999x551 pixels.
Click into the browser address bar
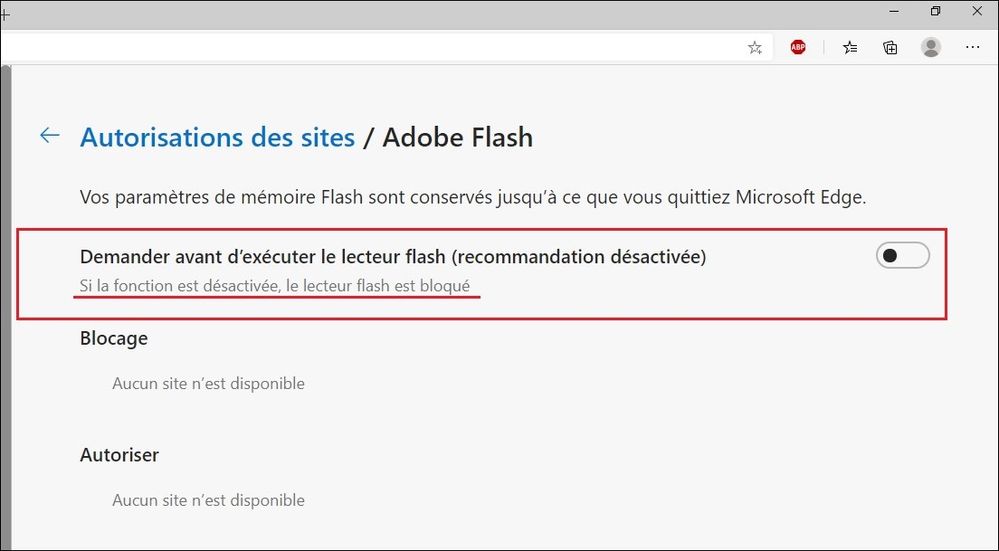370,48
